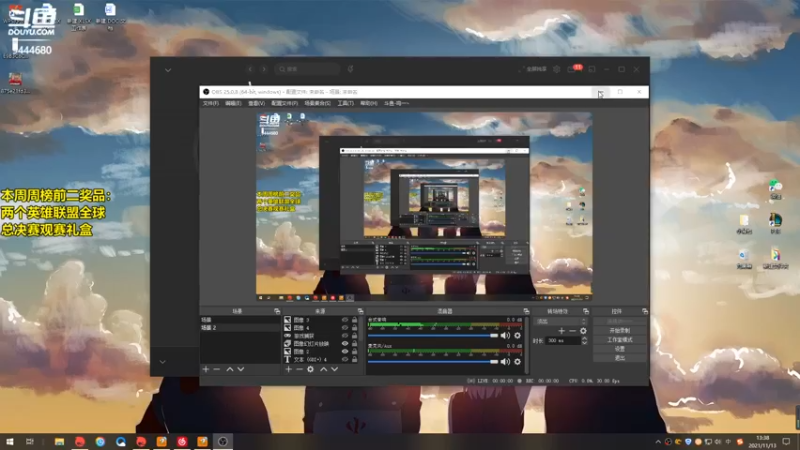Screen dimensions: 800x450
Task: Open the OBS taskbar icon
Action: point(222,441)
